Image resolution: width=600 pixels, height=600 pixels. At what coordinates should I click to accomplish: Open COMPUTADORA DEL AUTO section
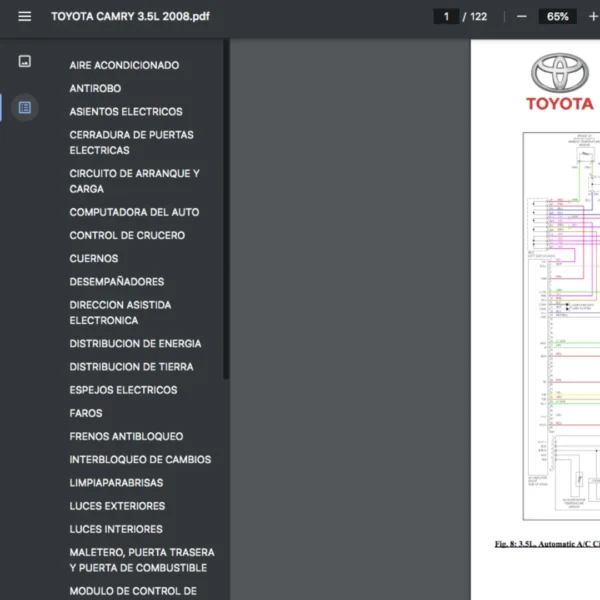pos(134,212)
